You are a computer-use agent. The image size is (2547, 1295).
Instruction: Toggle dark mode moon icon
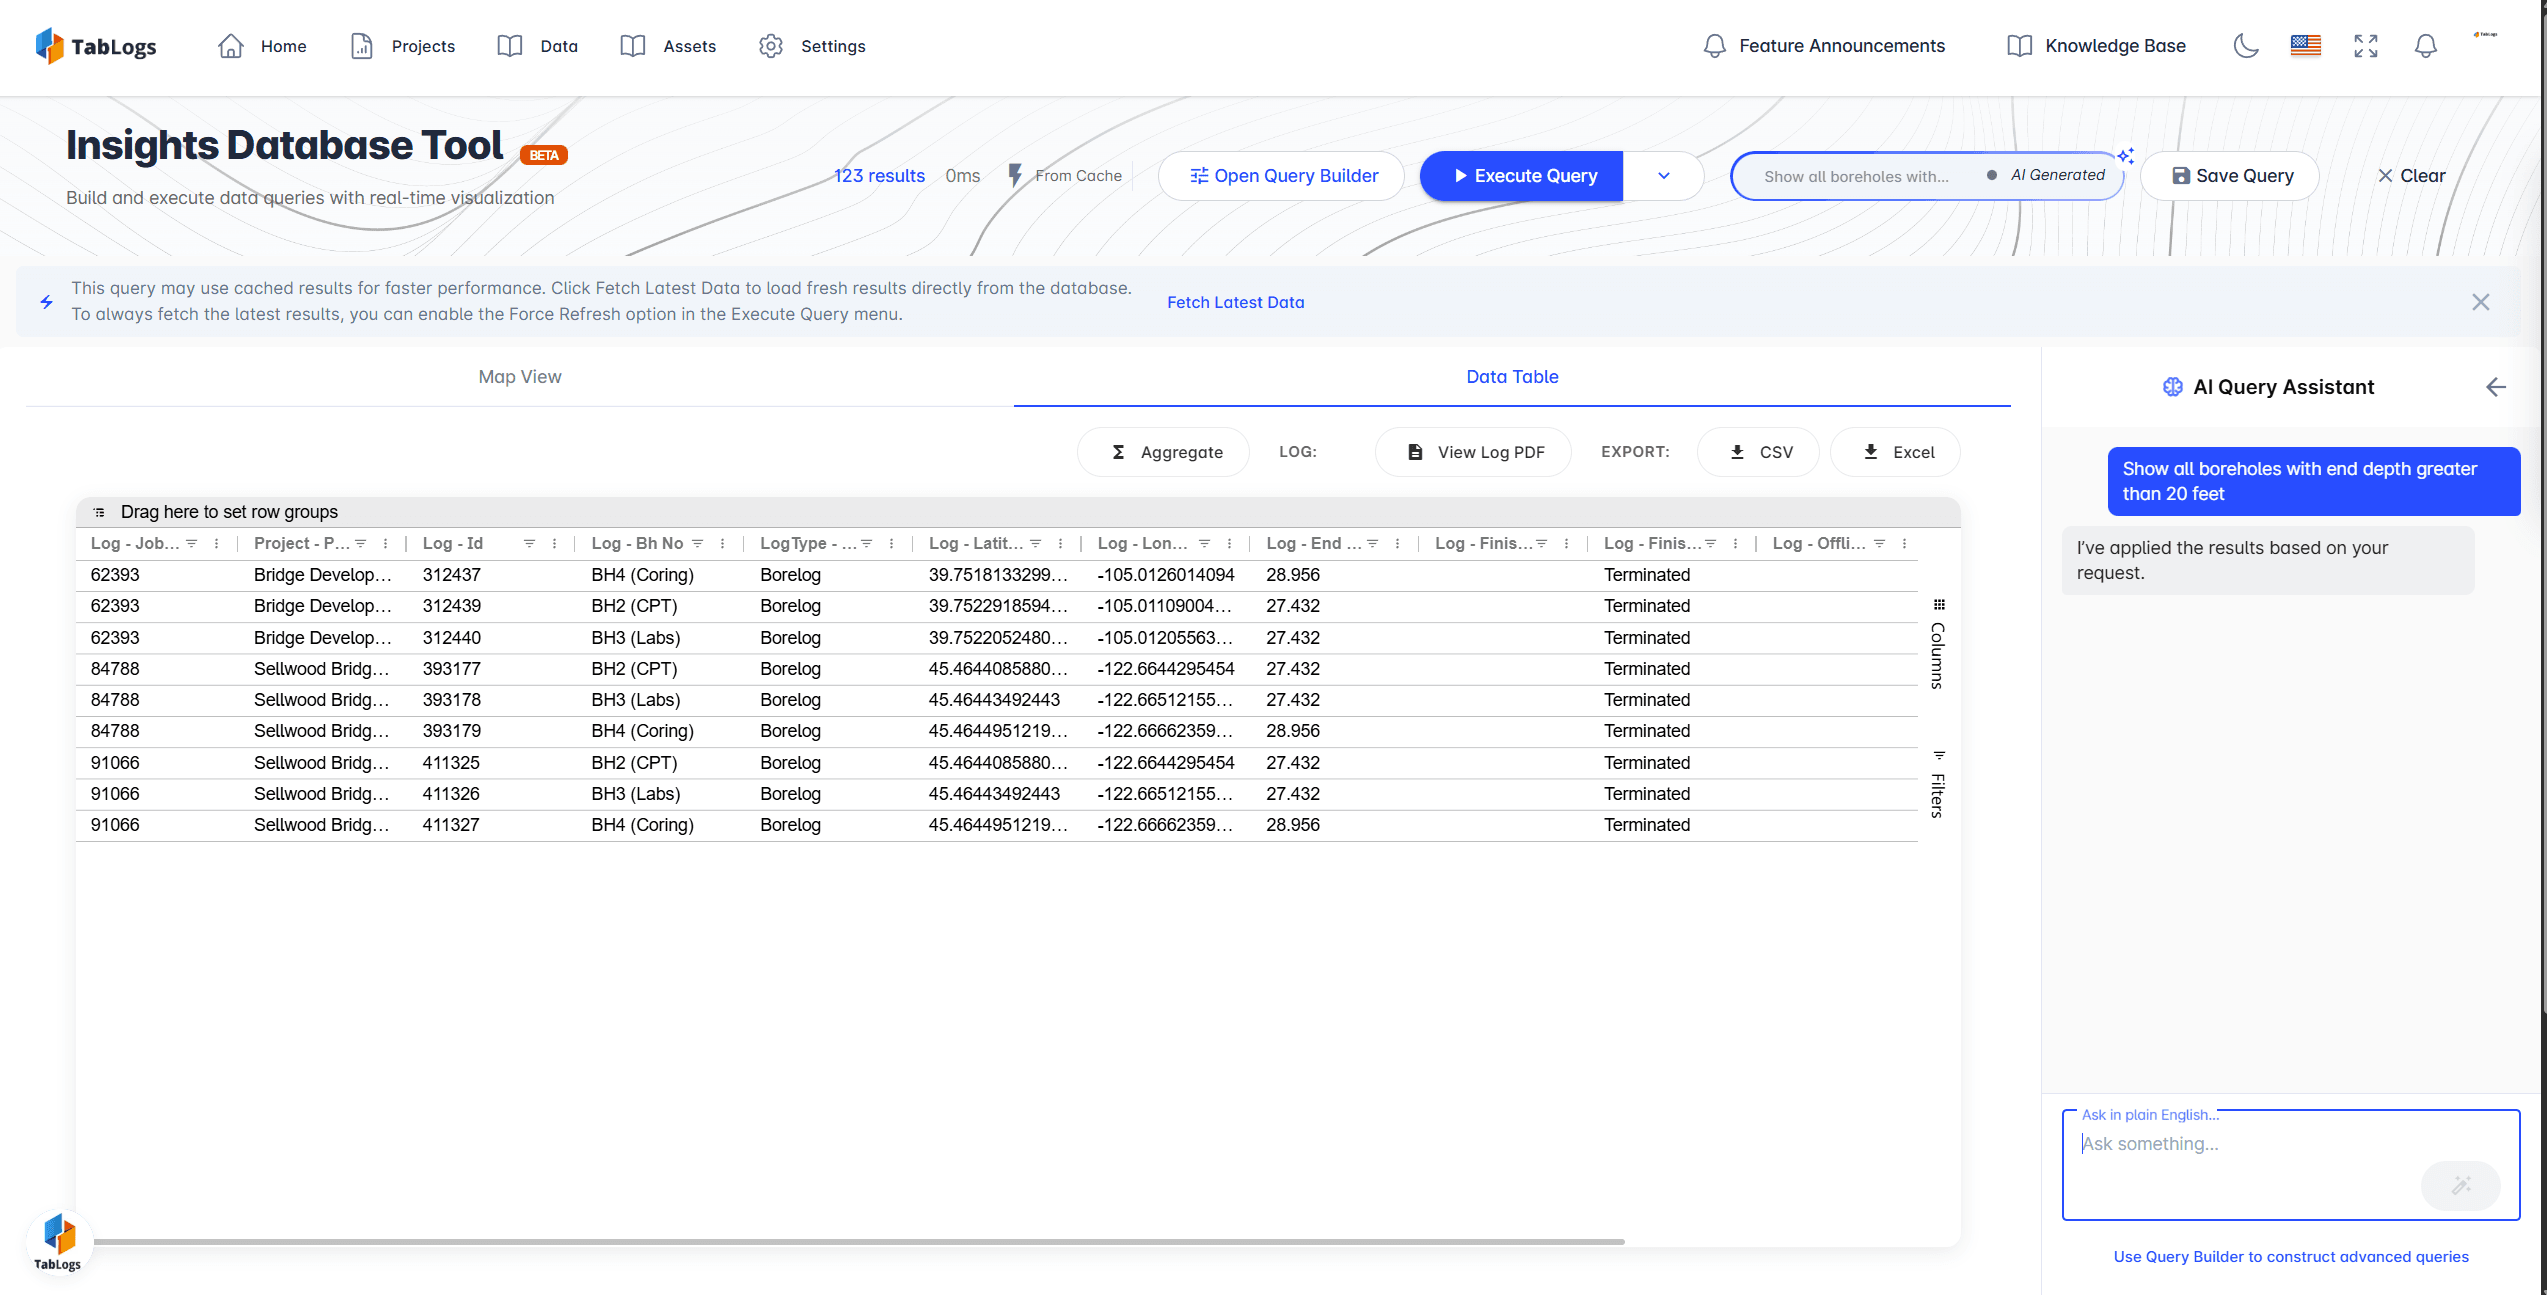click(x=2246, y=46)
